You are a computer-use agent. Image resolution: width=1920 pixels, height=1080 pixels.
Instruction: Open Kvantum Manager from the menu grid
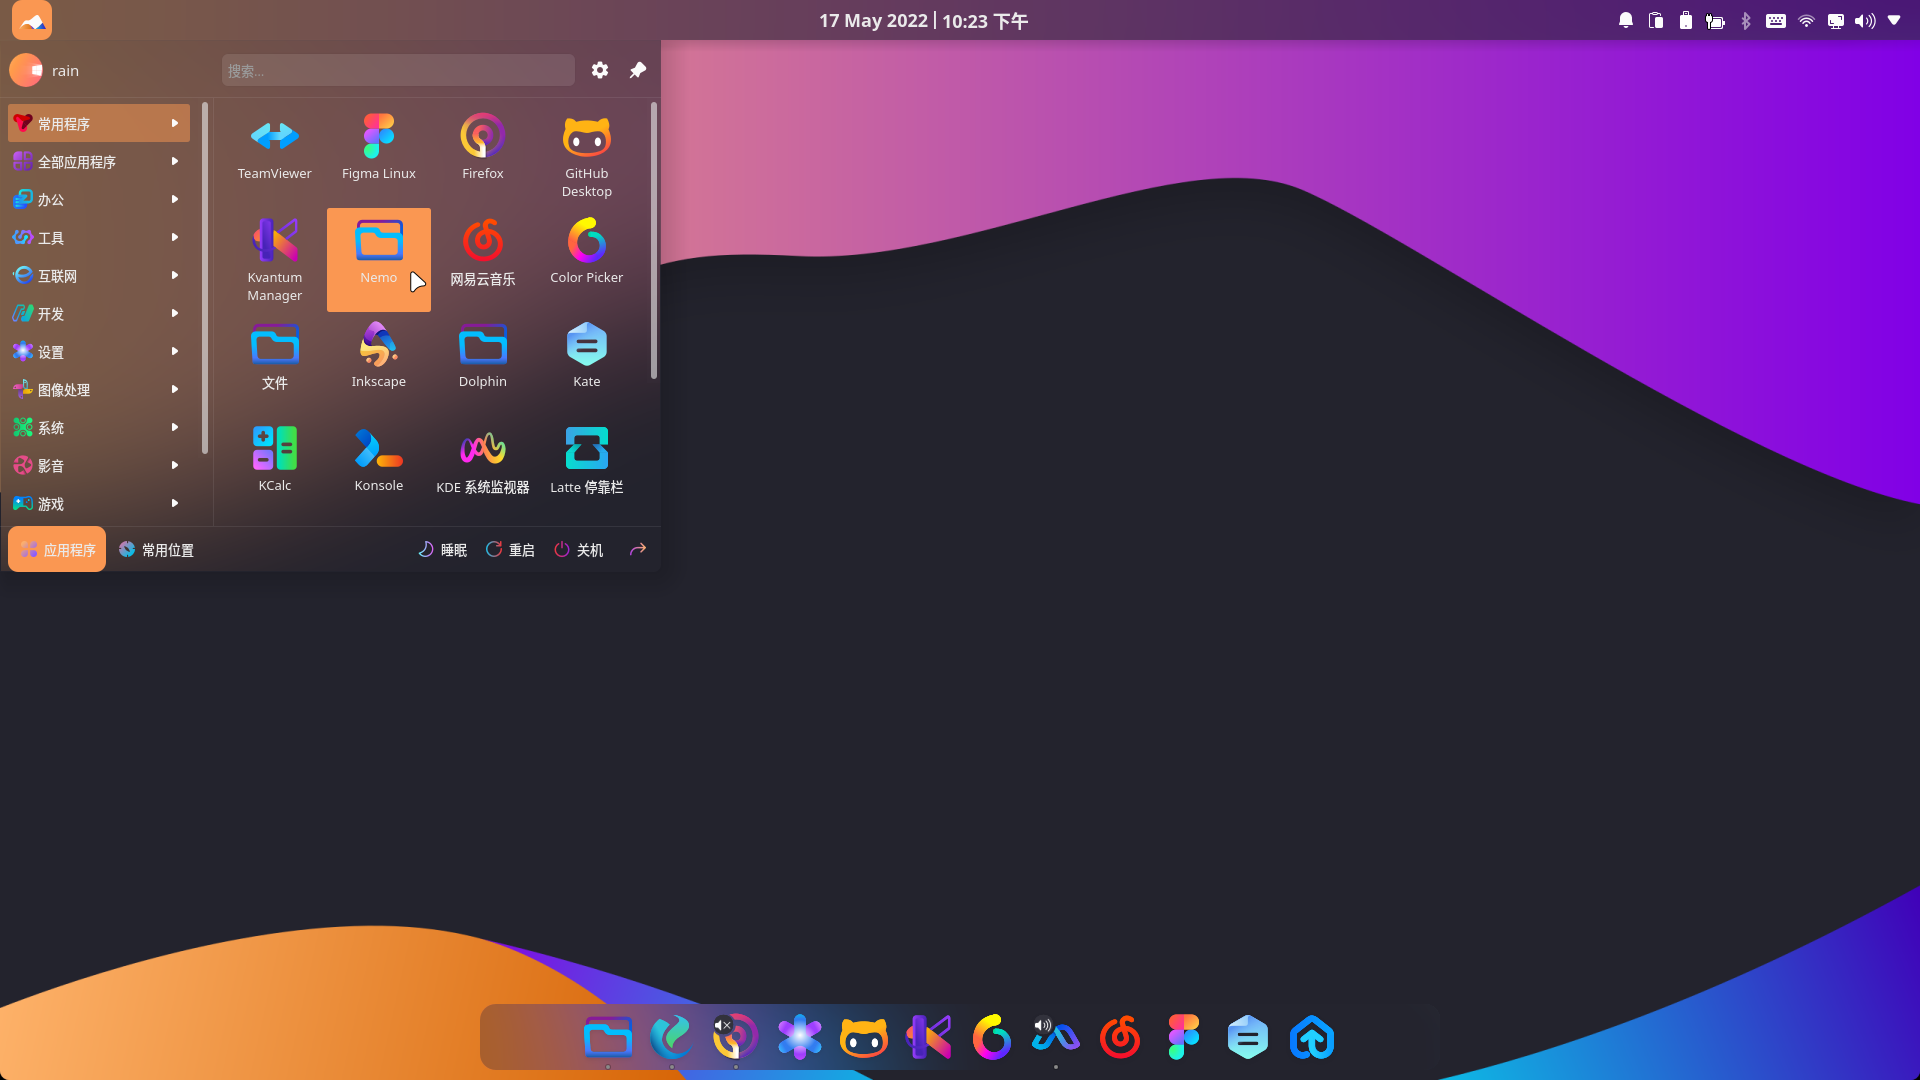[274, 260]
